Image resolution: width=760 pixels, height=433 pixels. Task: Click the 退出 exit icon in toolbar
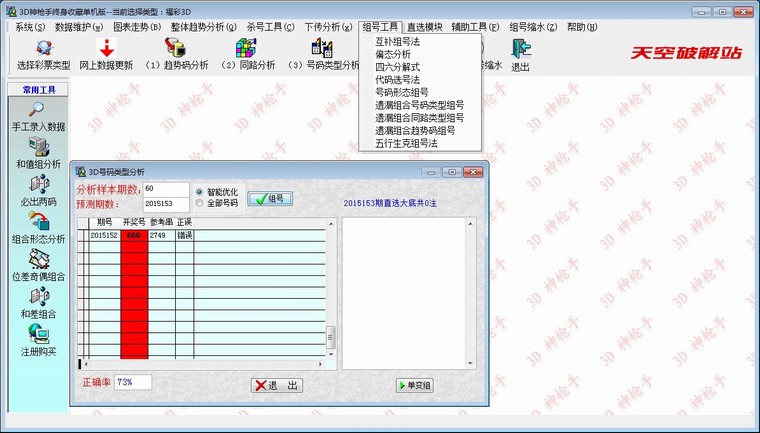tap(520, 50)
